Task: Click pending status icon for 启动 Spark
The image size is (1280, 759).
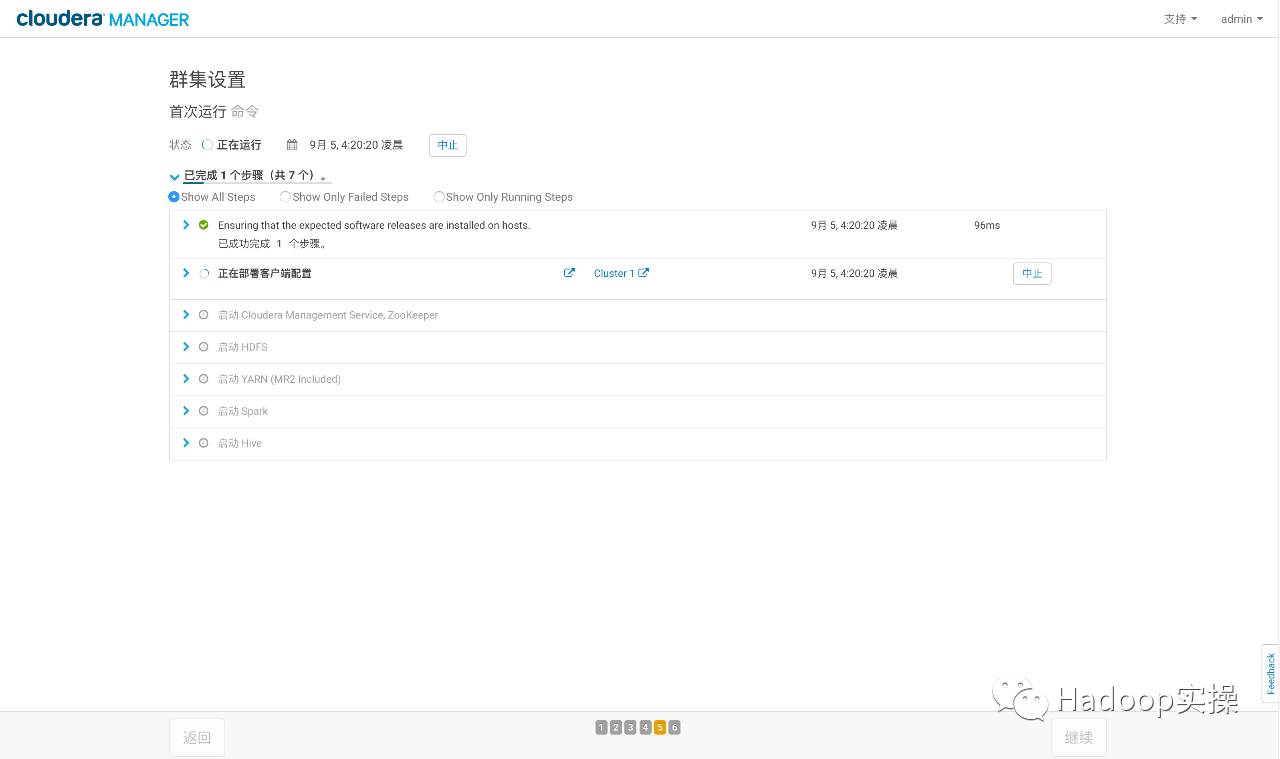Action: [204, 411]
